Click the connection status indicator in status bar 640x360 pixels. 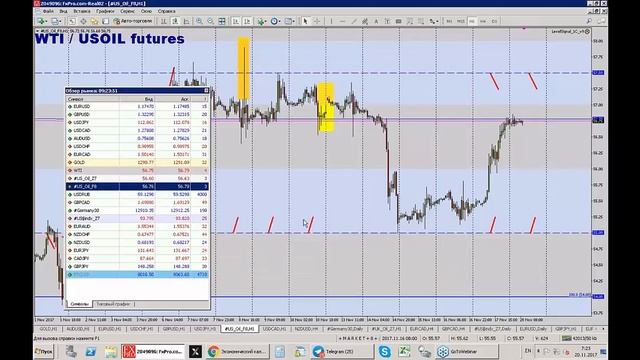click(579, 338)
